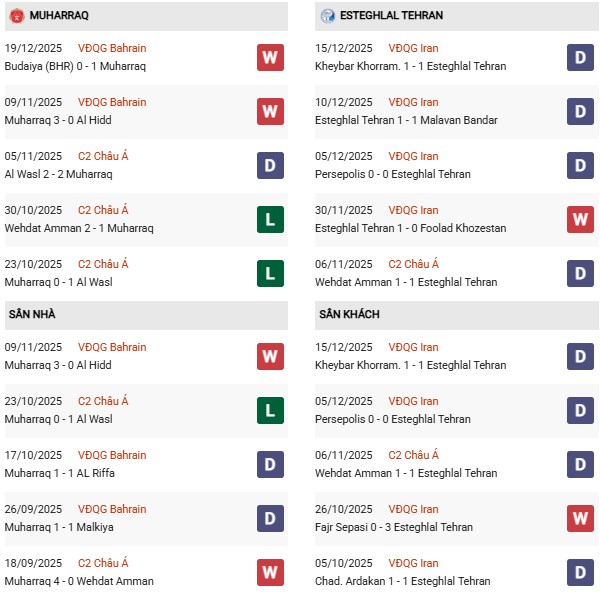Click the W badge for Budaiya vs Muharraq
The image size is (600, 592).
coord(270,57)
